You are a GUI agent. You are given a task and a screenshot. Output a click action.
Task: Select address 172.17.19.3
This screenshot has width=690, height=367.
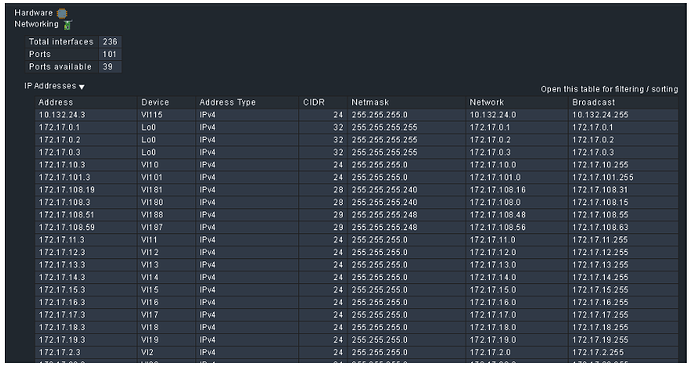click(62, 340)
